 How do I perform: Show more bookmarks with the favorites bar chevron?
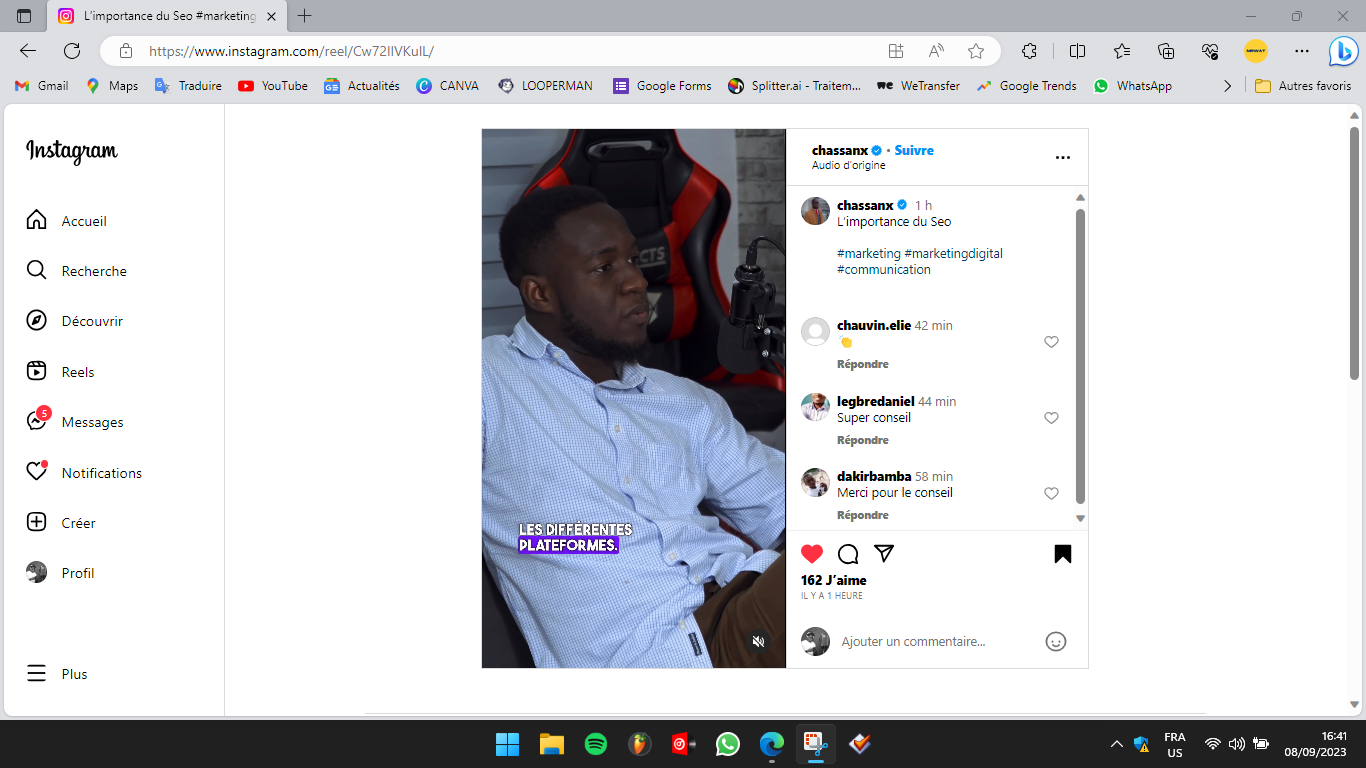coord(1227,86)
